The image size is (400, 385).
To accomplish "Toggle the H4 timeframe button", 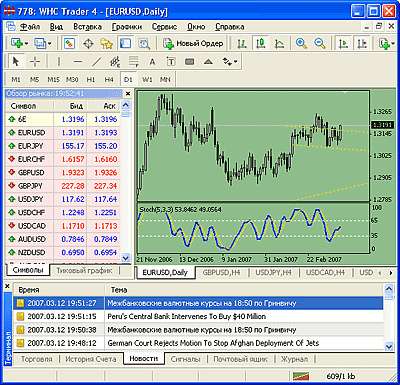I will [109, 80].
